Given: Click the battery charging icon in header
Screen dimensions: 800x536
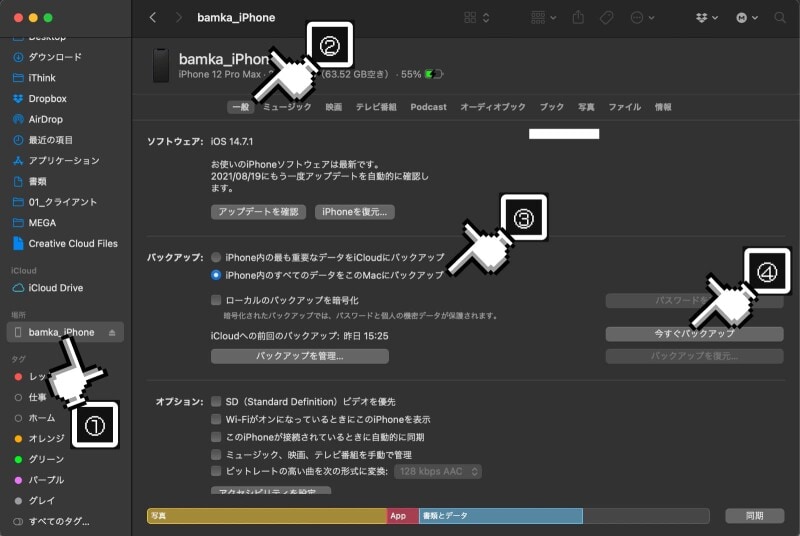Looking at the screenshot, I should pos(434,74).
